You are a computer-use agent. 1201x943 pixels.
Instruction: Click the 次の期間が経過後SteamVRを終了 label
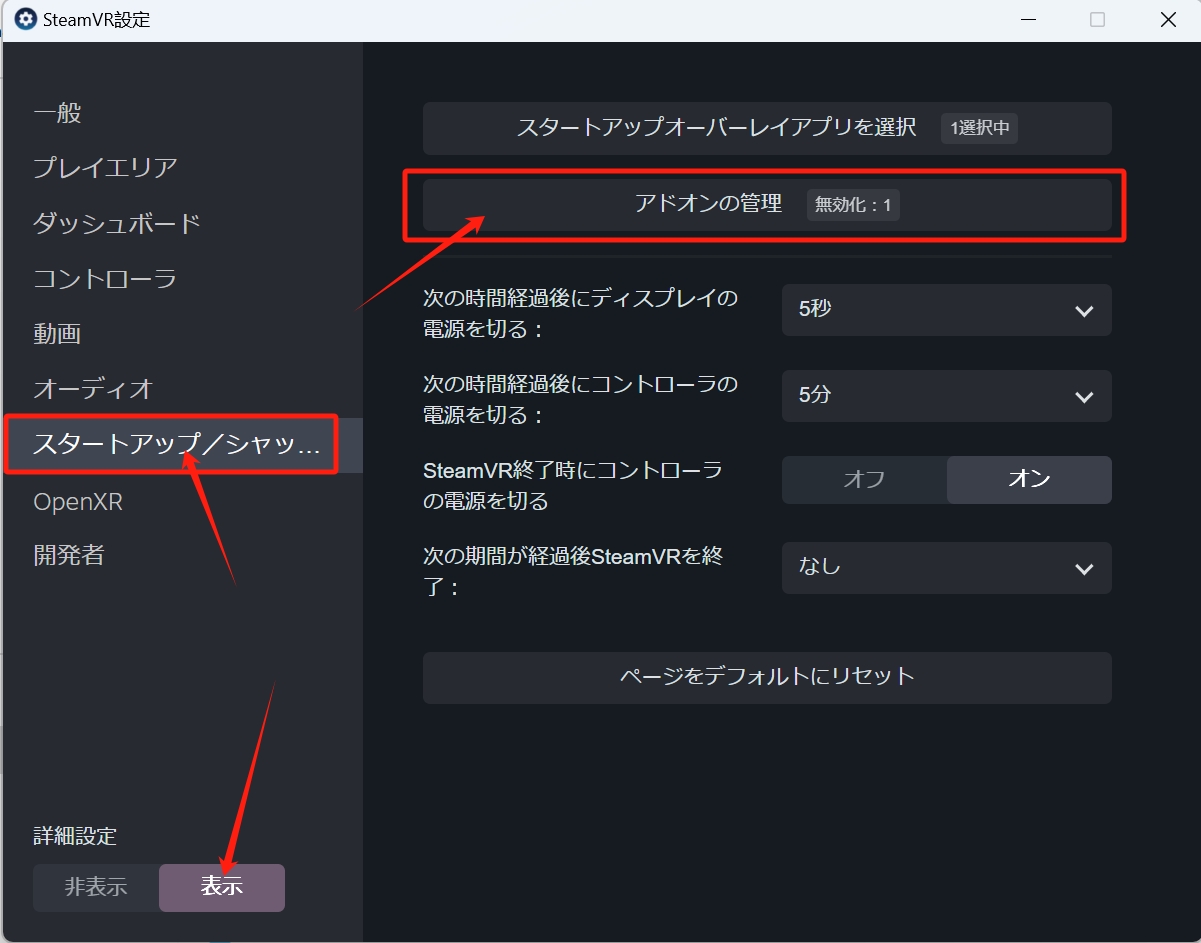(x=574, y=571)
